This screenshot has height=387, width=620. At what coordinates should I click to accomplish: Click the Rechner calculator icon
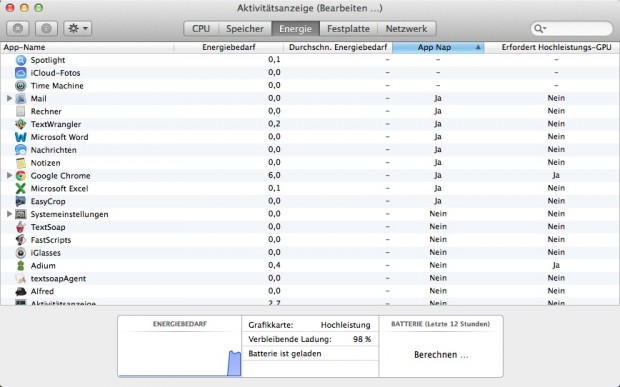[21, 111]
